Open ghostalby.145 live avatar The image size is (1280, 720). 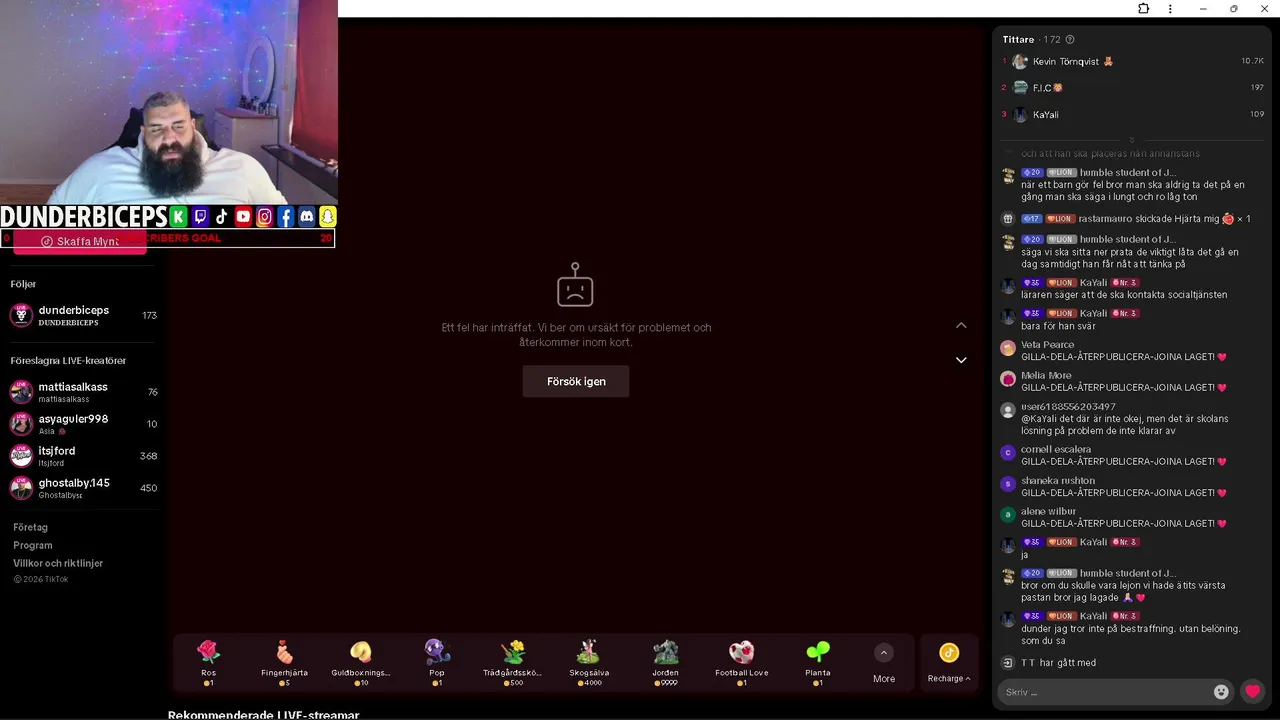[21, 488]
